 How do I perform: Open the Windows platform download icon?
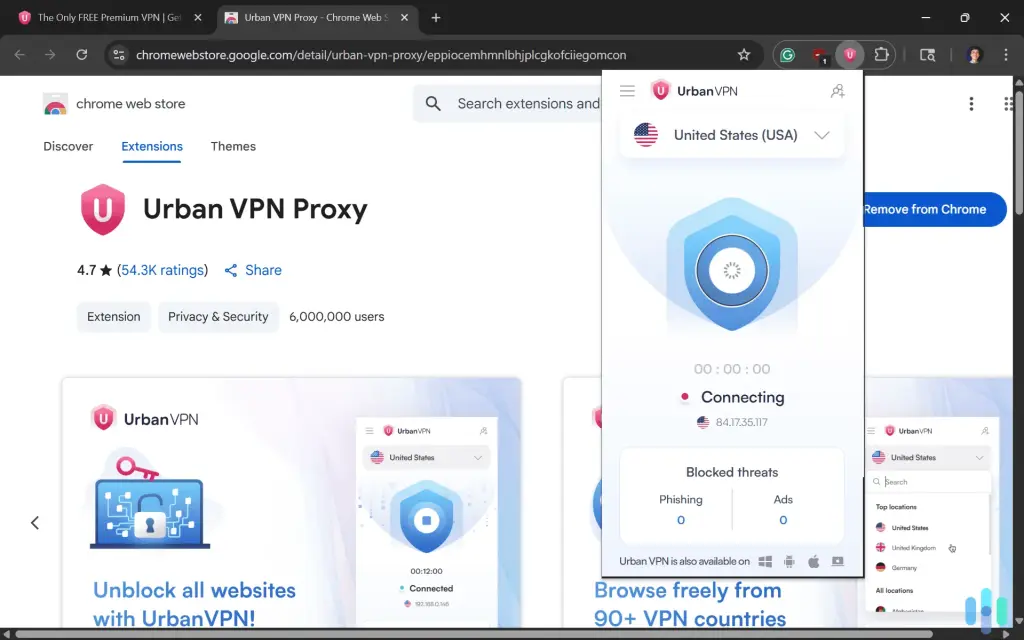point(765,562)
